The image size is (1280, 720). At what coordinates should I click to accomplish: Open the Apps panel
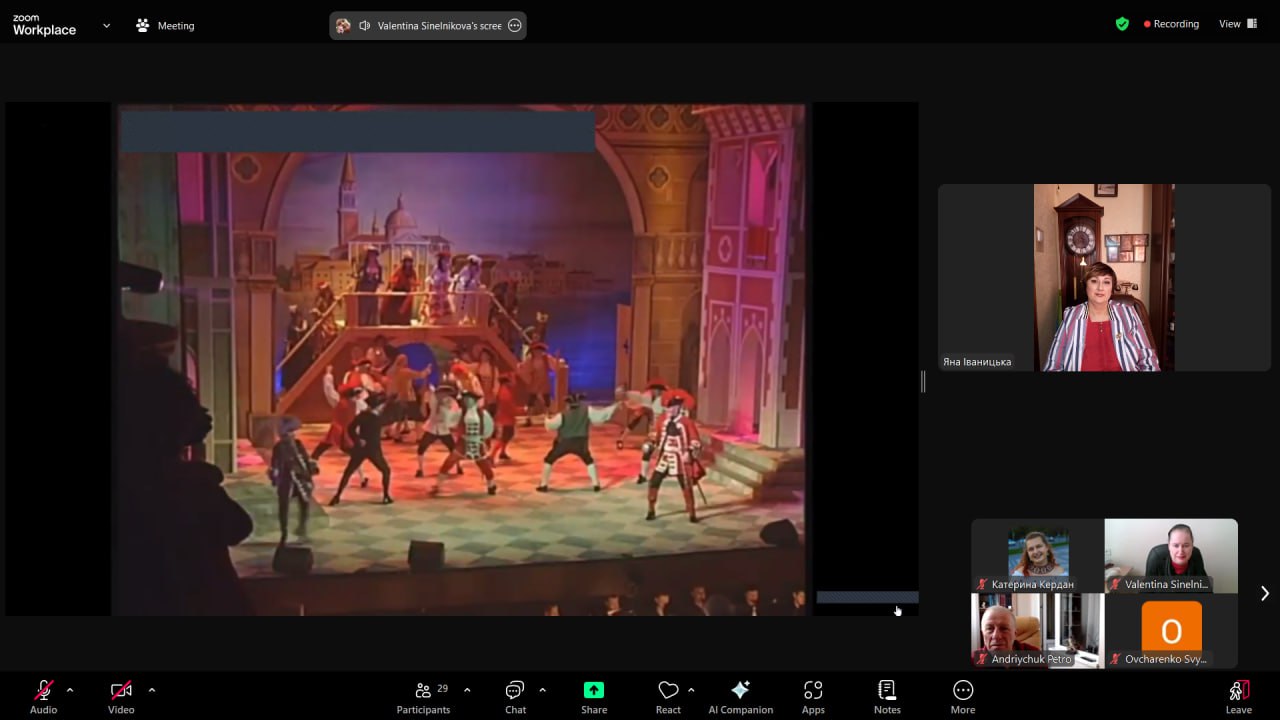coord(813,696)
